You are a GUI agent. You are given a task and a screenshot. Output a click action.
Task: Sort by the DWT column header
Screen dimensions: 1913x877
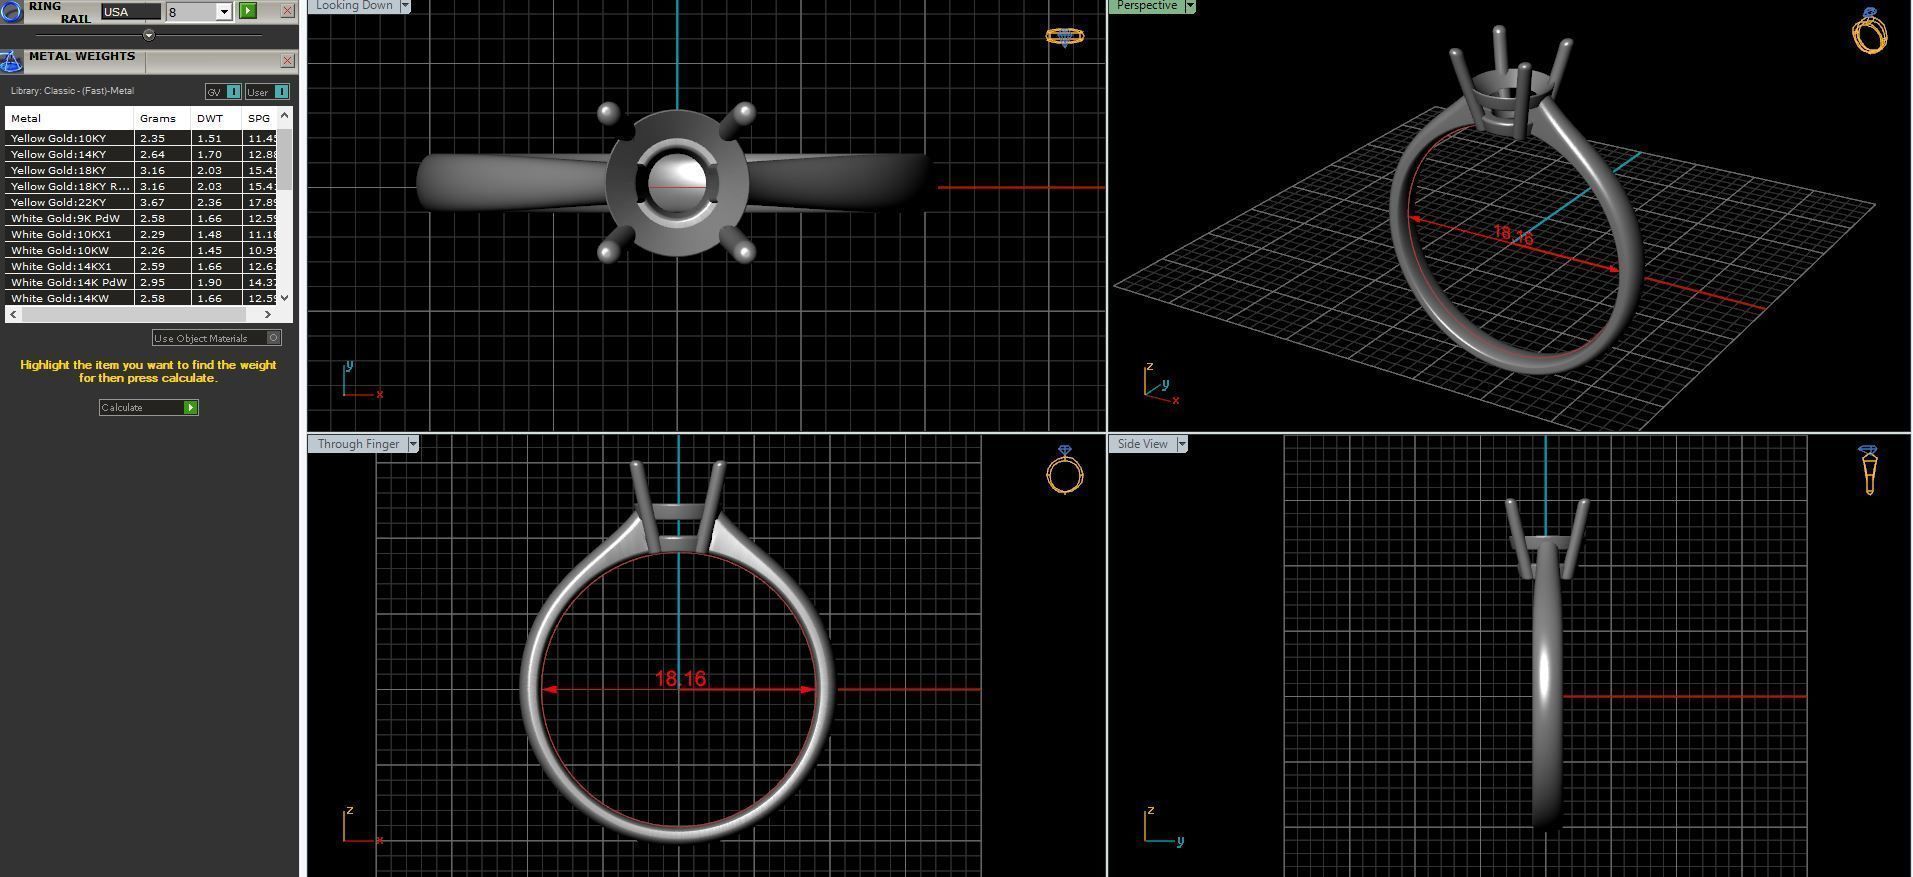(x=216, y=118)
